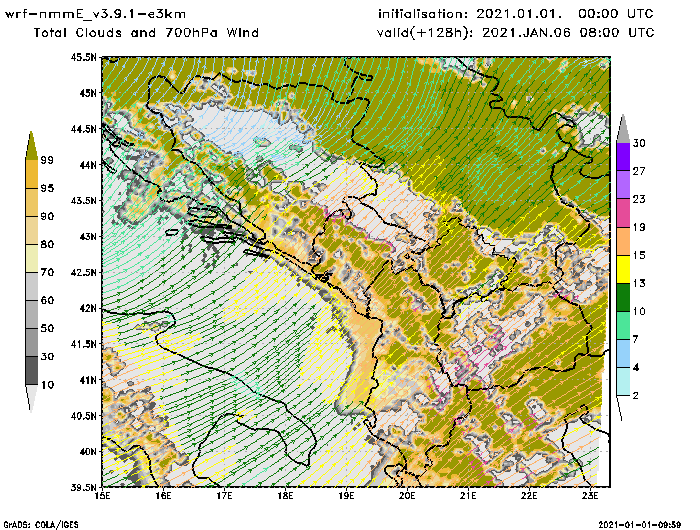
Task: Click the 99 label on cloud legend
Action: (x=47, y=160)
